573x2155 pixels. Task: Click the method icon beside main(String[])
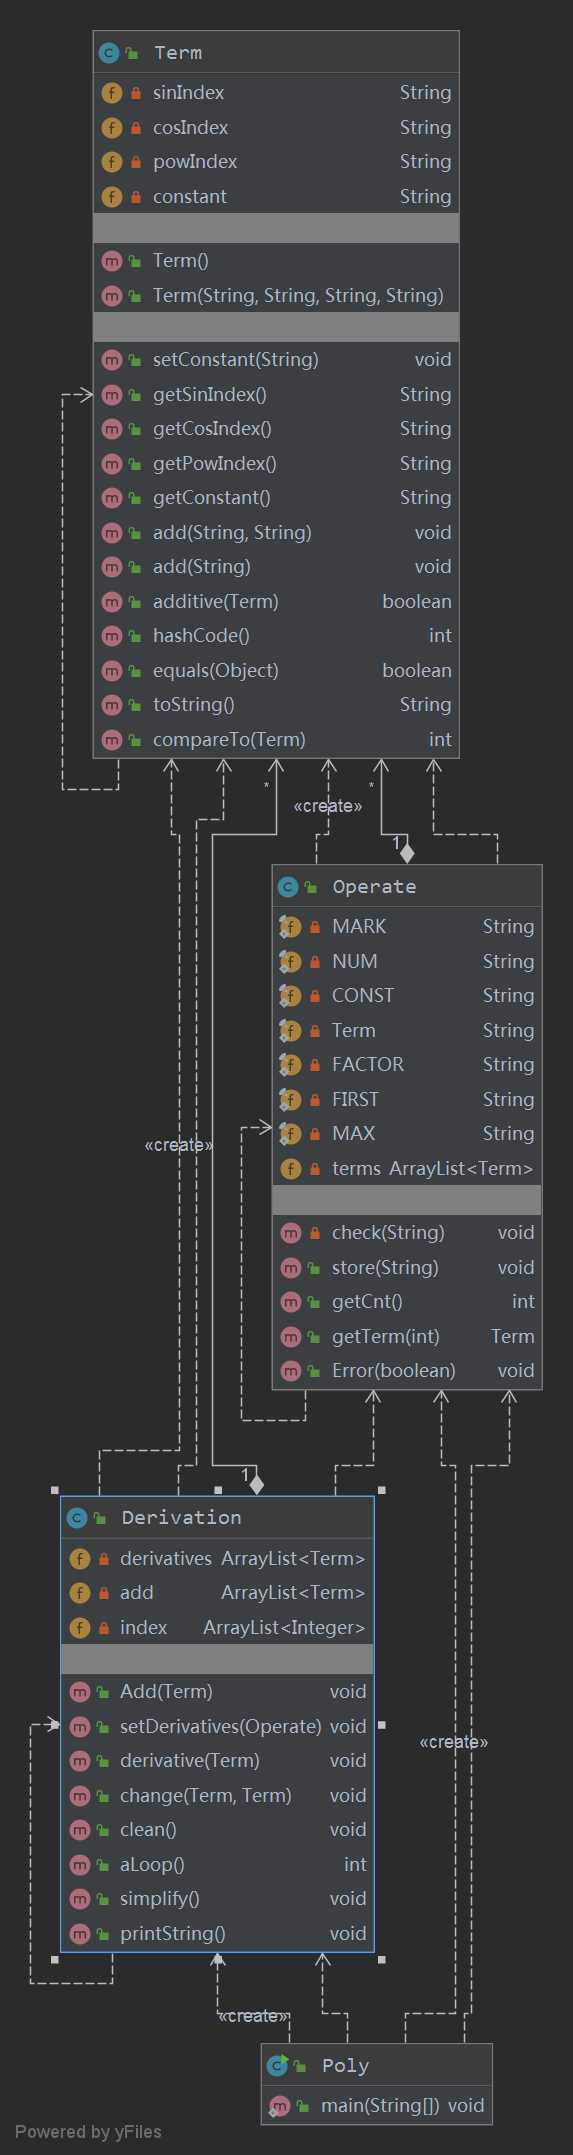[x=279, y=2106]
